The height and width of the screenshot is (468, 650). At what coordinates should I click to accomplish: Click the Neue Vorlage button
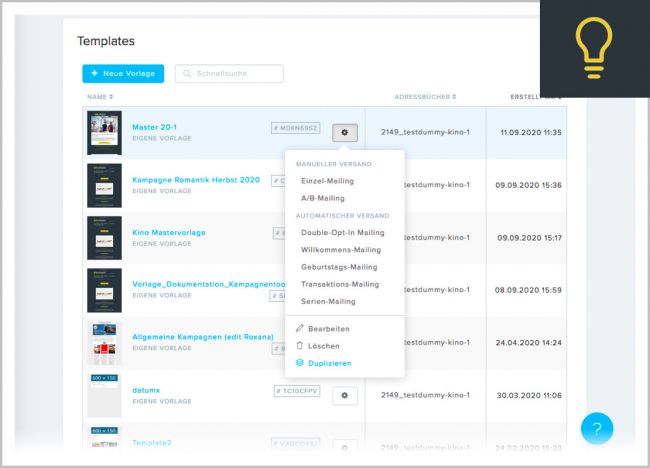click(123, 74)
